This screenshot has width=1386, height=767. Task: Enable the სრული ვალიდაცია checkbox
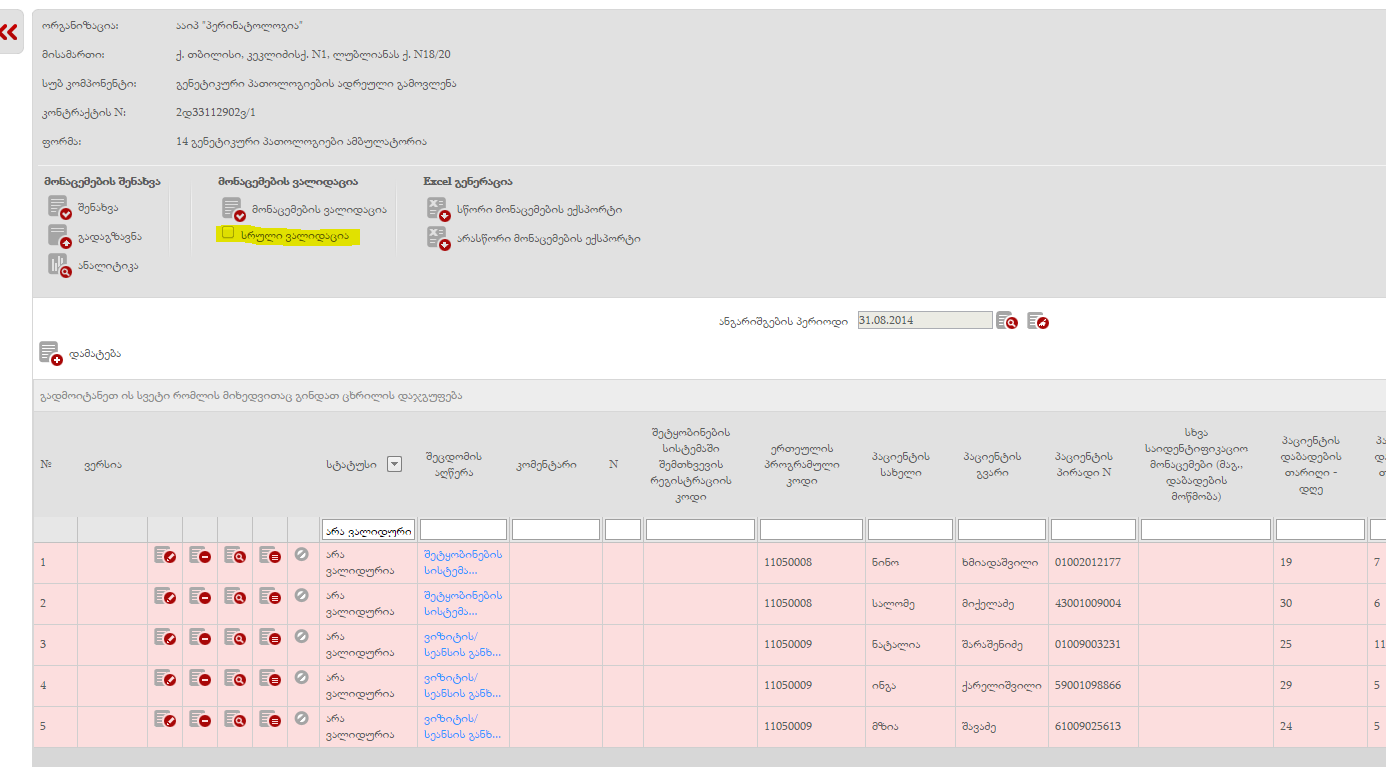(228, 233)
